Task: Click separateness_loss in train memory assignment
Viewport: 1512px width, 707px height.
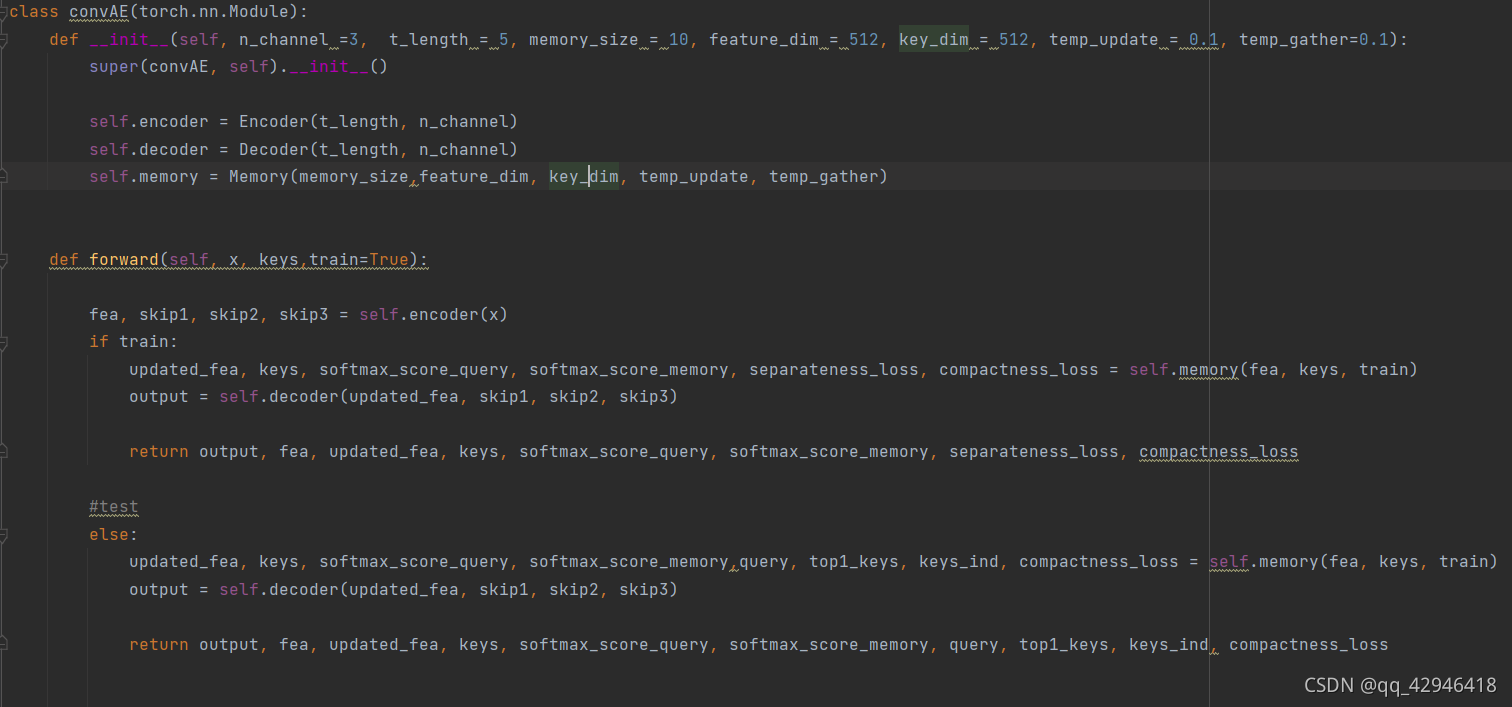Action: coord(833,370)
